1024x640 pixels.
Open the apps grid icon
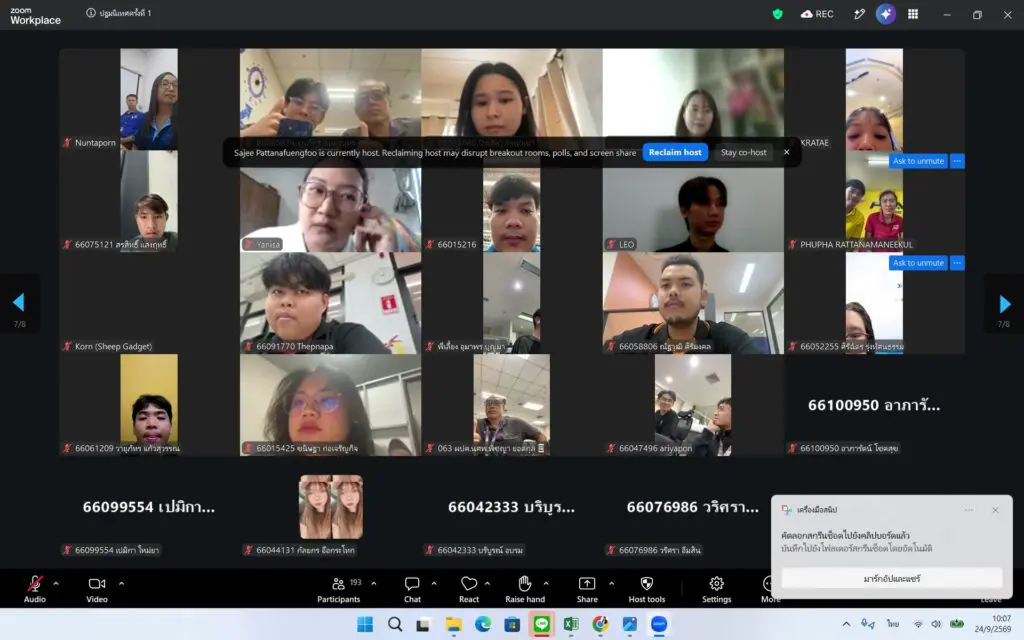tap(913, 14)
